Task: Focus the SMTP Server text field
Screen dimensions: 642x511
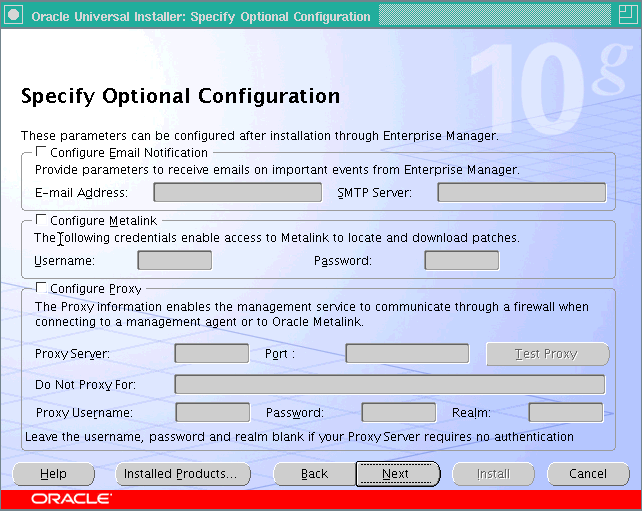Action: (x=521, y=193)
